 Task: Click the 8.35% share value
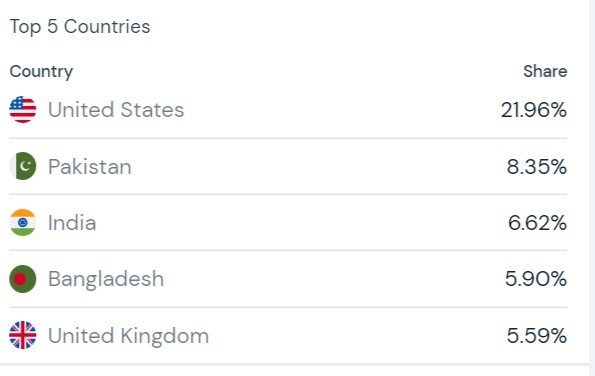[x=537, y=167]
